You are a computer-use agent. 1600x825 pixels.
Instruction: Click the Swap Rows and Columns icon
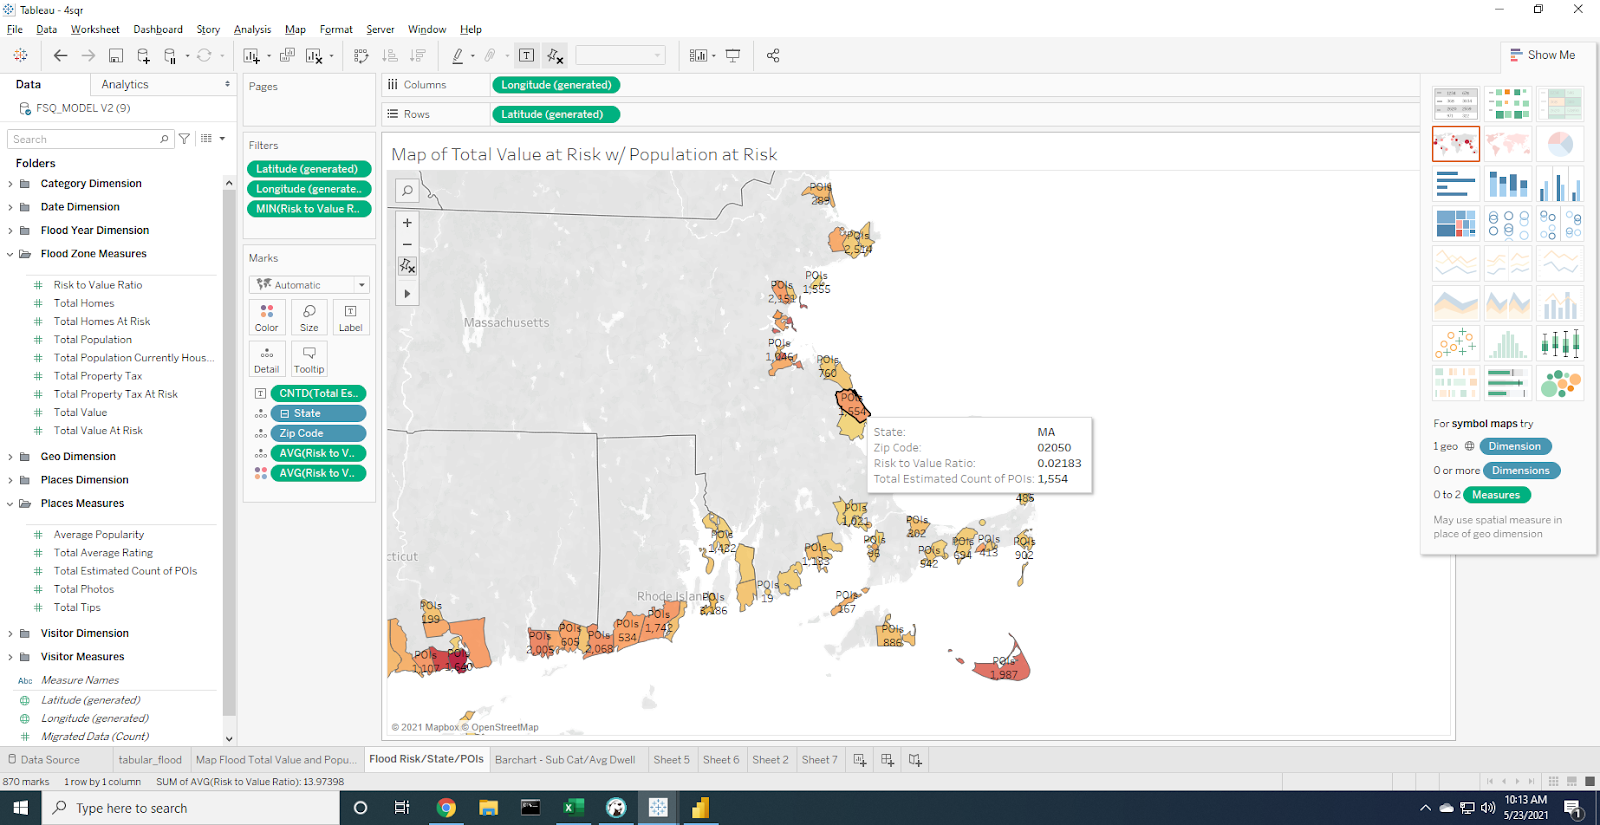[361, 56]
